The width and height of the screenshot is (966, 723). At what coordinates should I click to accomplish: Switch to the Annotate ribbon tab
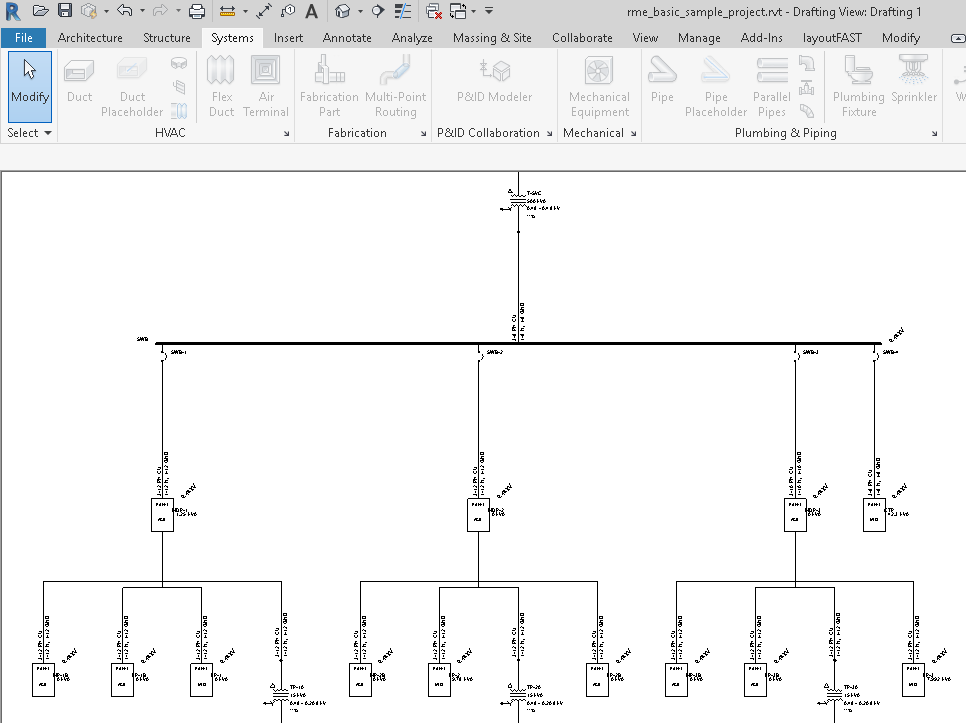[x=347, y=37]
